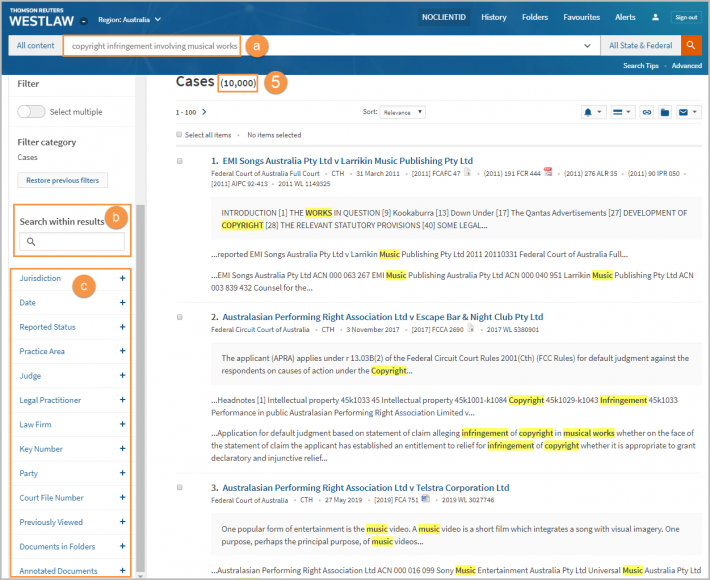Click the magnifier in Search within results
This screenshot has height=580, width=710.
tap(31, 241)
